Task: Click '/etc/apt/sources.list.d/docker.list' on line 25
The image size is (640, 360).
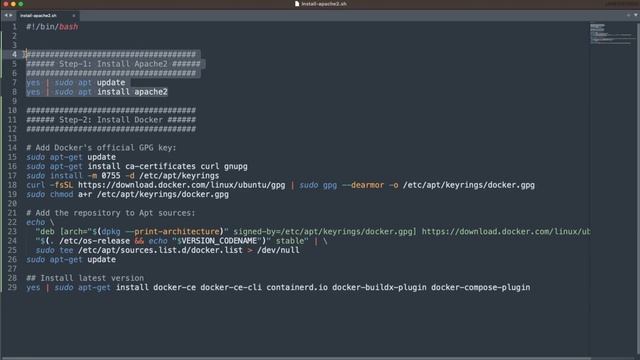Action: [160, 250]
